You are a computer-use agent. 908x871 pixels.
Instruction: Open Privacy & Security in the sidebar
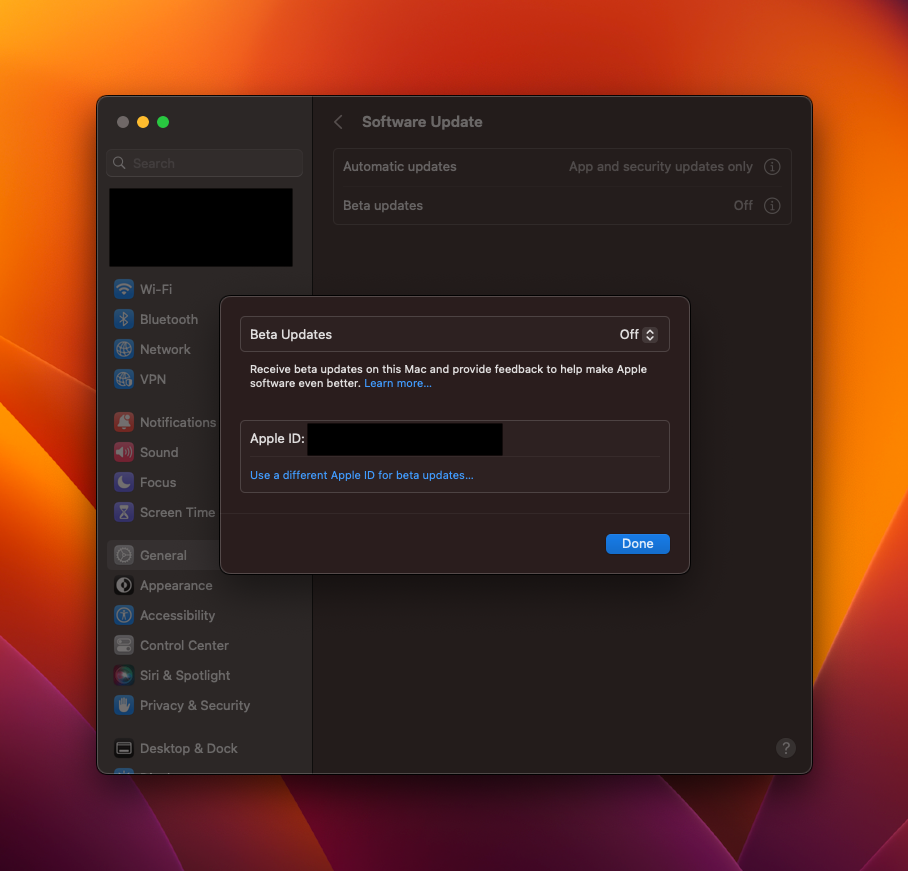[194, 705]
